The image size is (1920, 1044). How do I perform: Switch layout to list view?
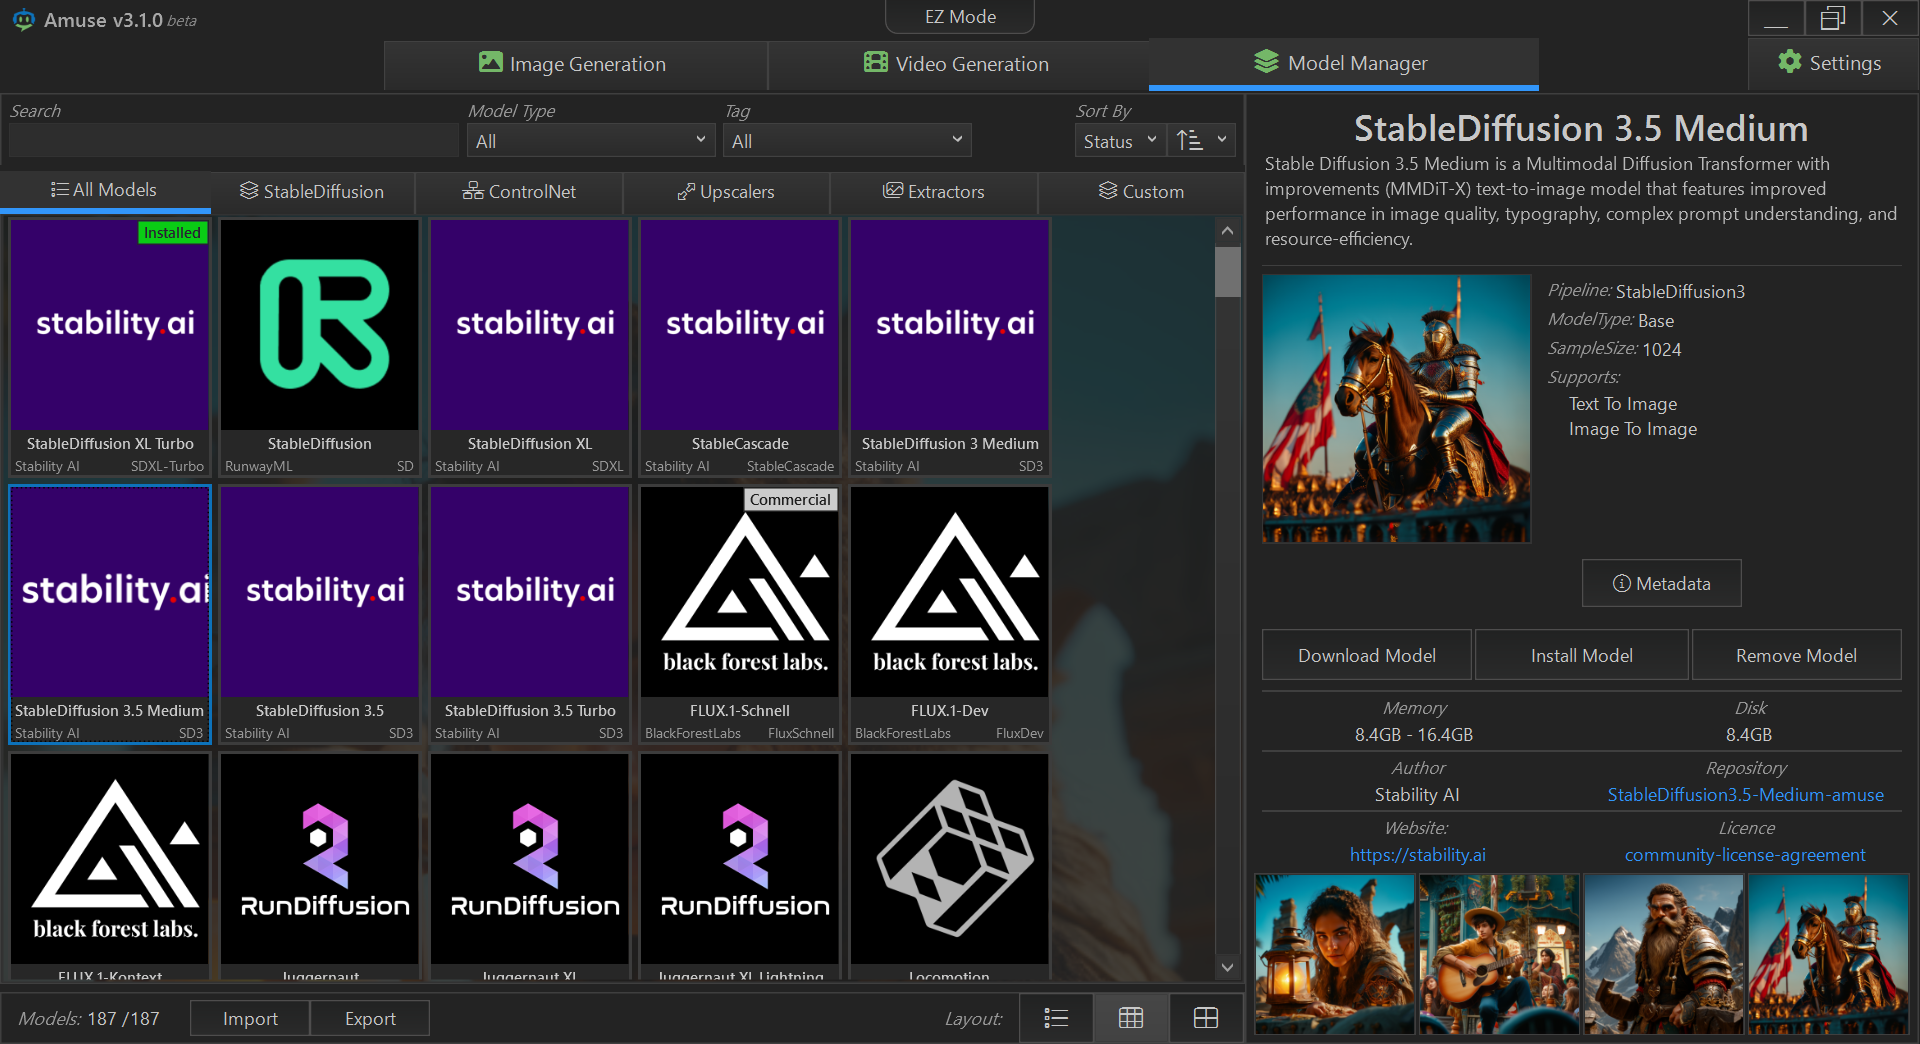click(x=1056, y=1018)
